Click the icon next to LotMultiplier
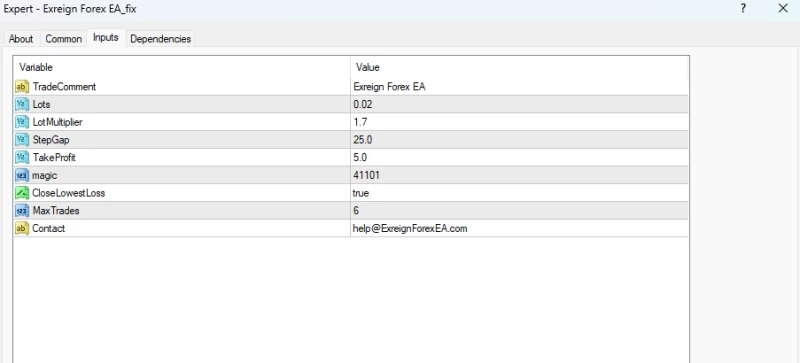The image size is (800, 363). 22,122
